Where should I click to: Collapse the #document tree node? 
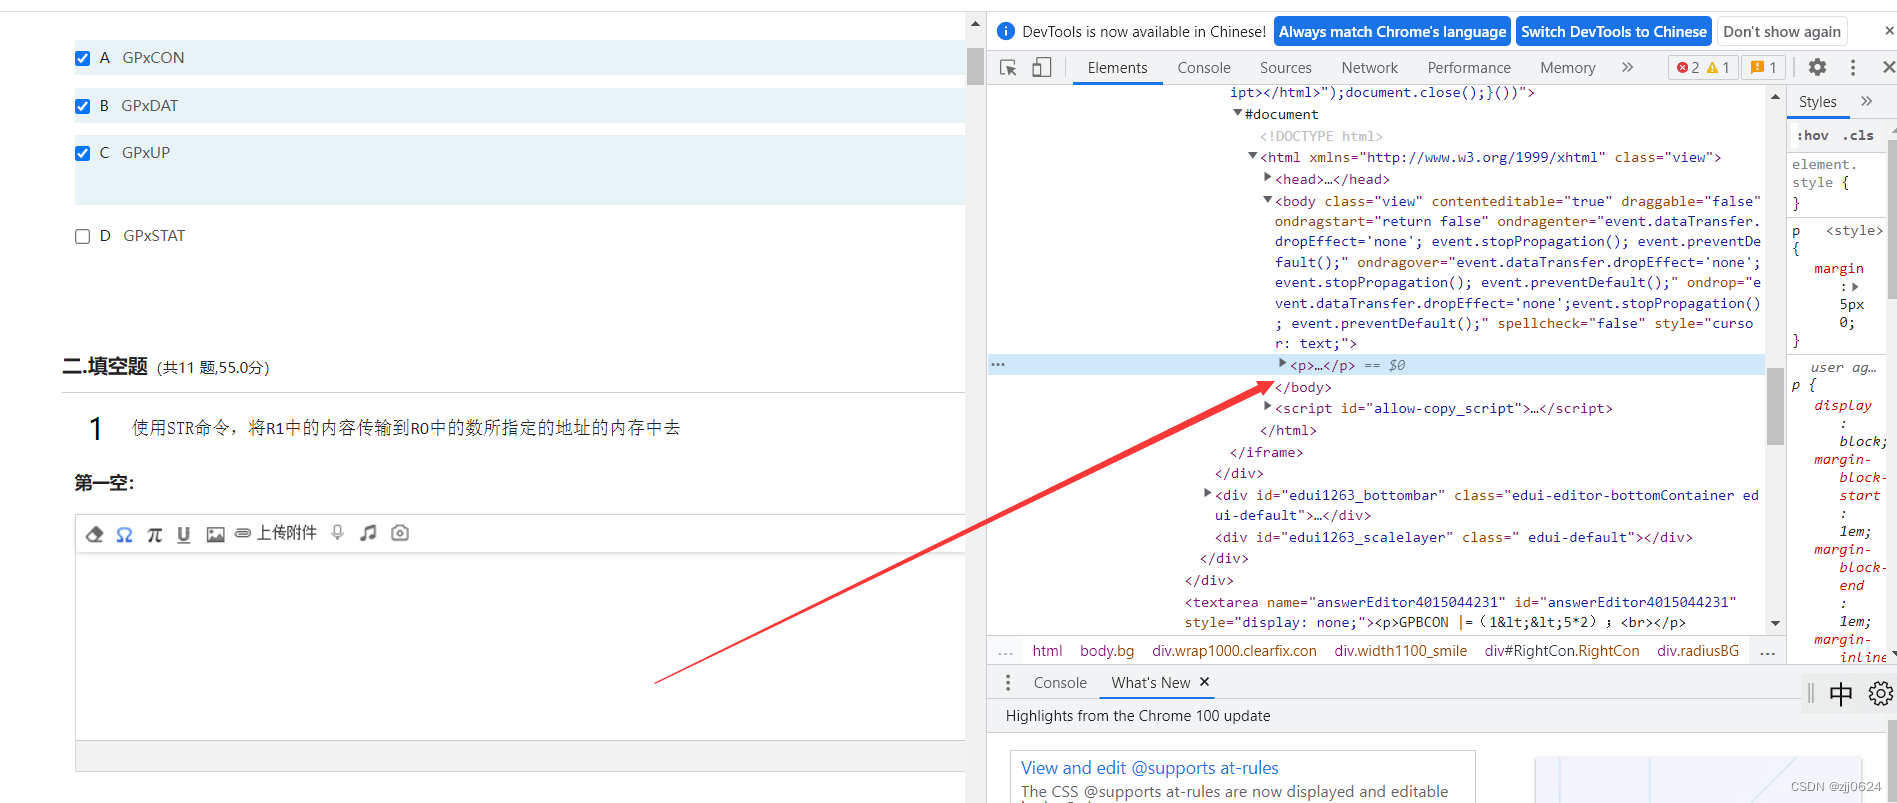coord(1238,113)
